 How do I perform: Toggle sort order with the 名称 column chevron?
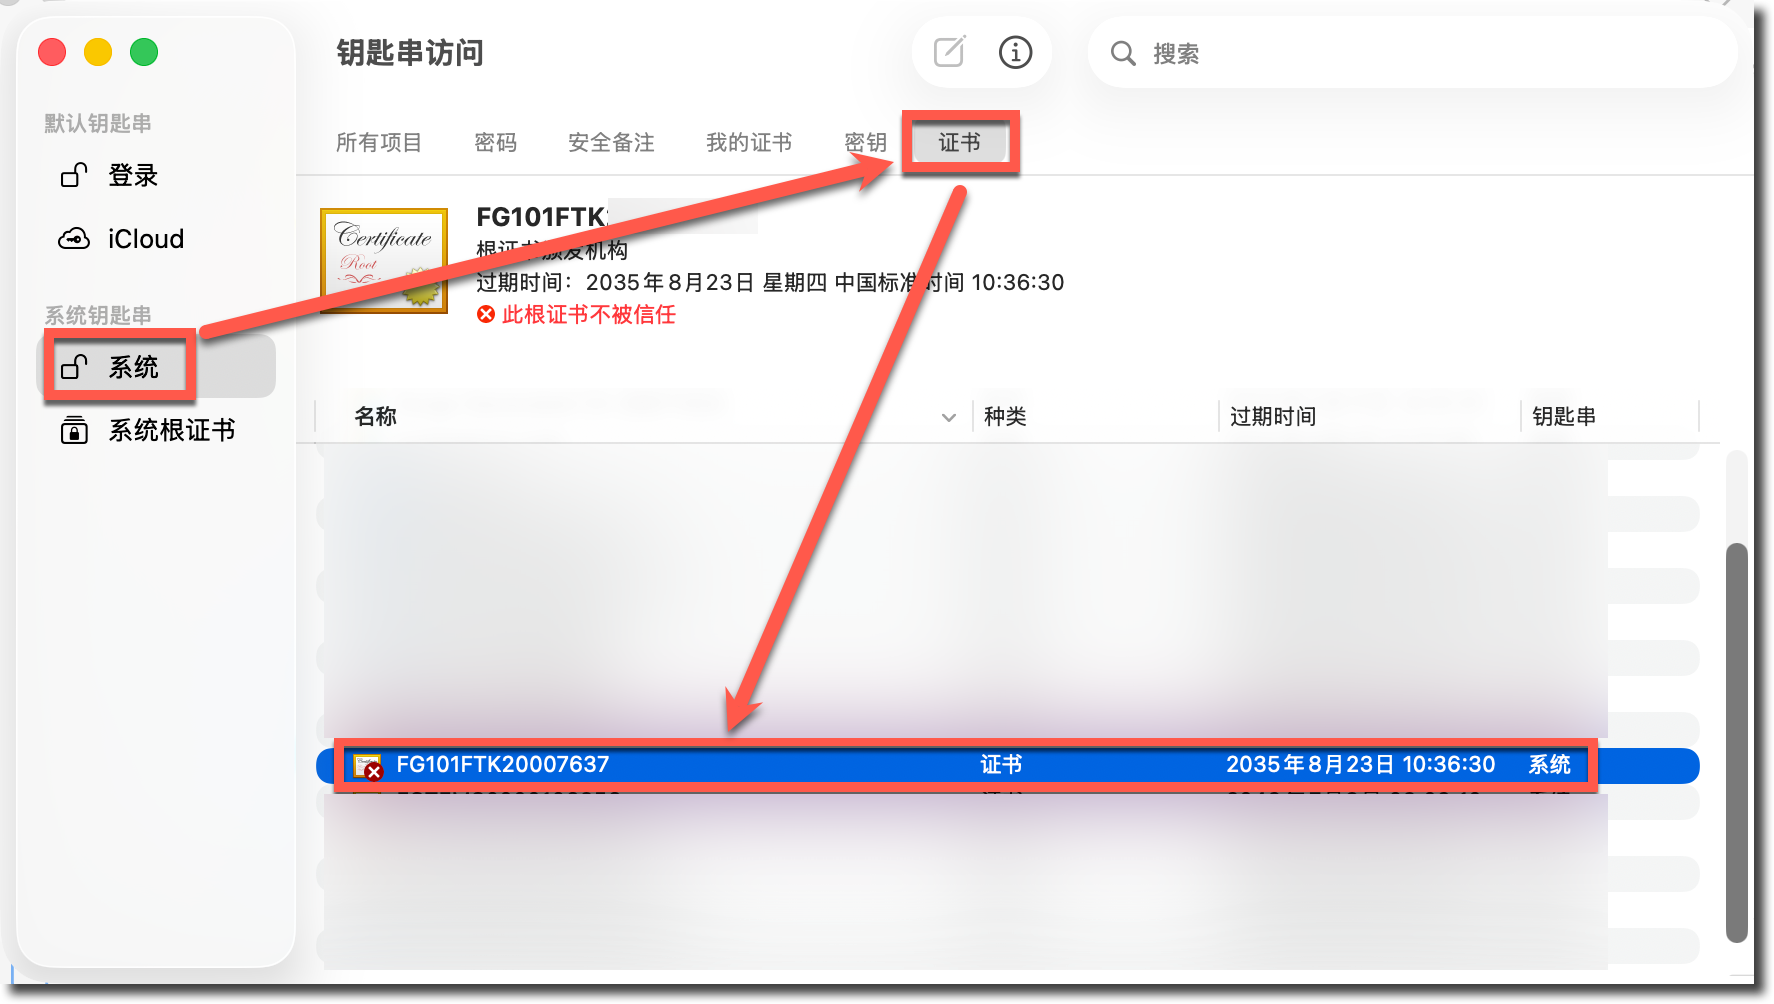tap(948, 417)
